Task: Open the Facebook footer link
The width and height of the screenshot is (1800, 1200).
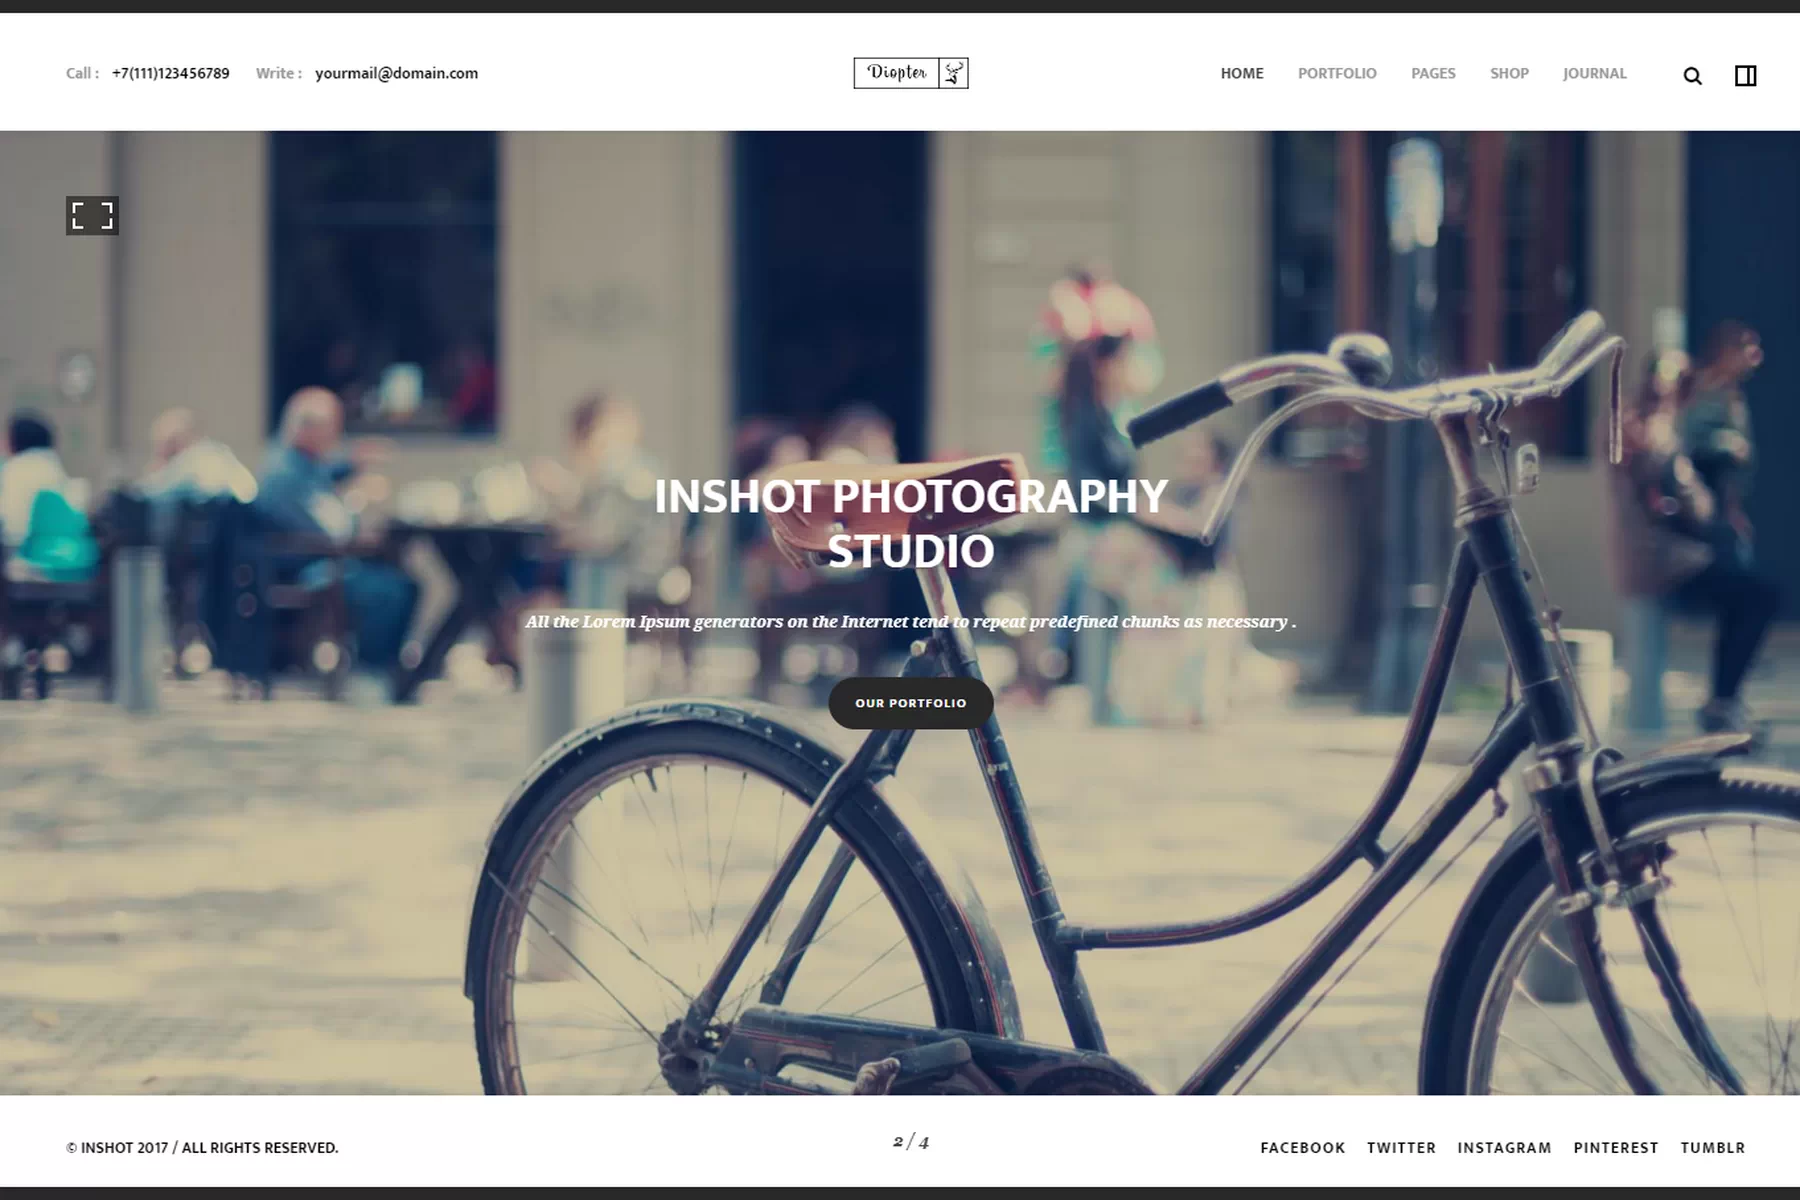Action: point(1302,1148)
